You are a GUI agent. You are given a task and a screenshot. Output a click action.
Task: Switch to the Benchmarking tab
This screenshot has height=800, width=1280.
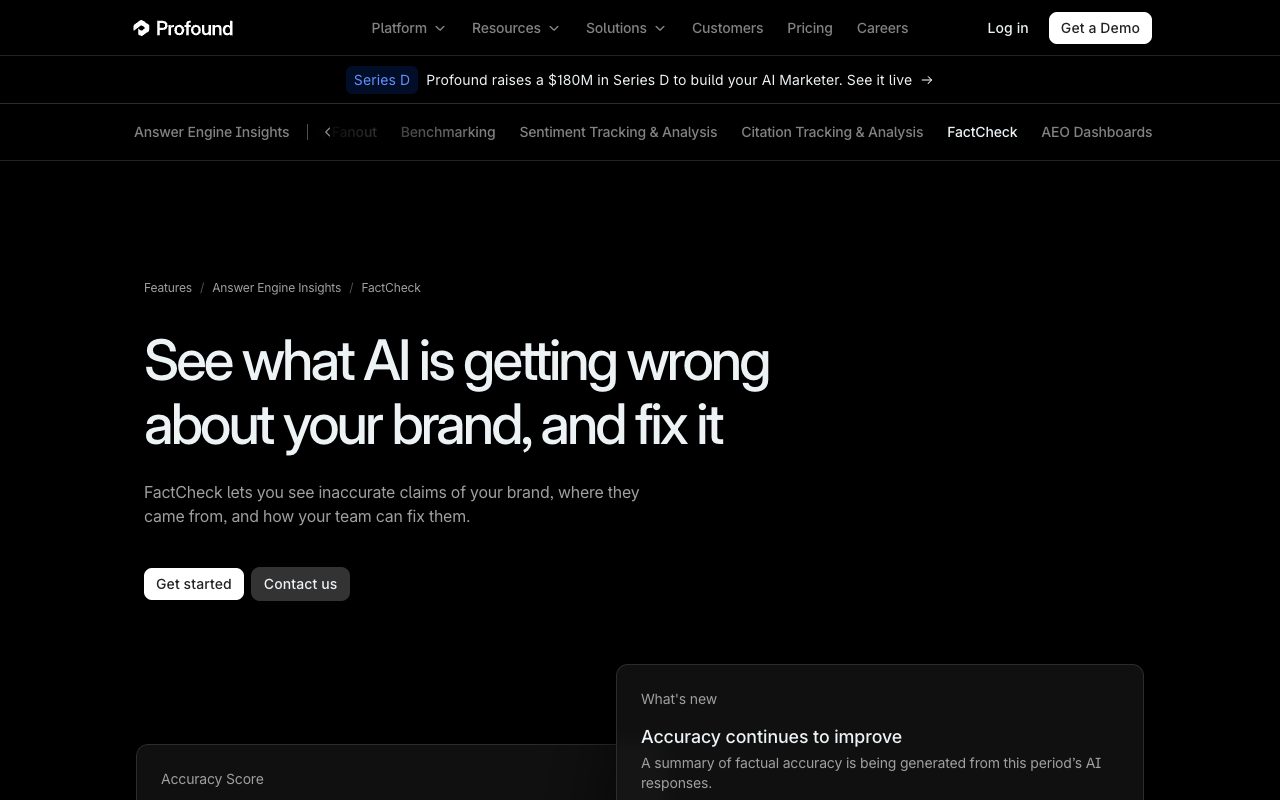pyautogui.click(x=448, y=132)
